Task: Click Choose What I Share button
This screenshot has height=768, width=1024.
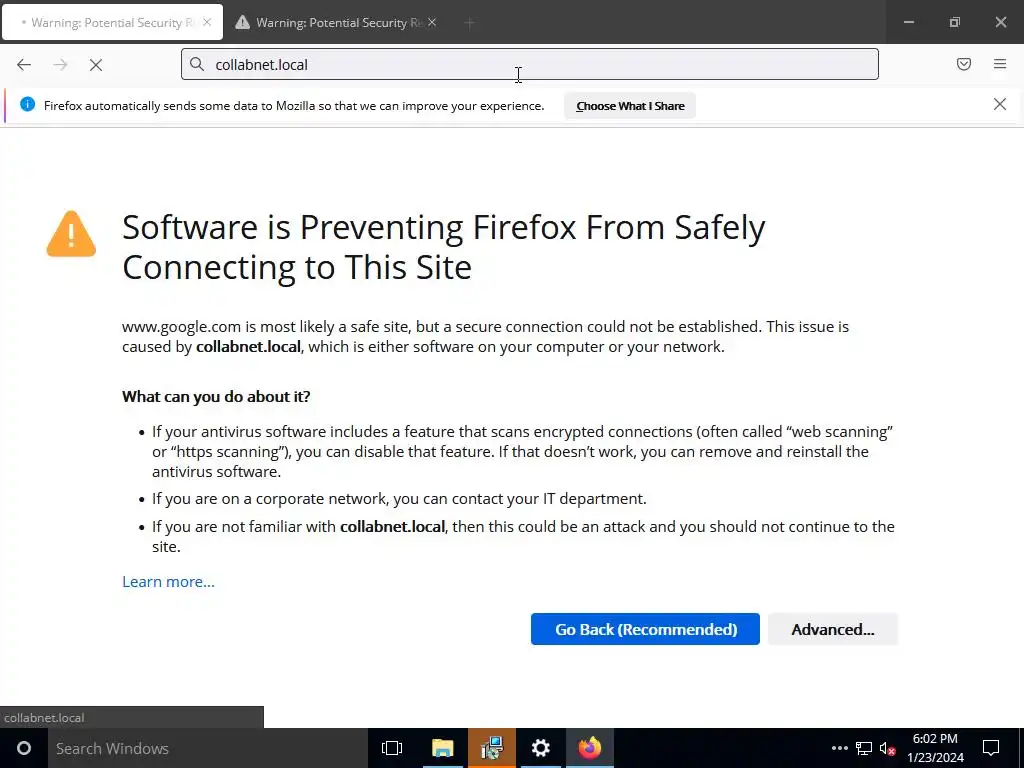Action: click(x=630, y=106)
